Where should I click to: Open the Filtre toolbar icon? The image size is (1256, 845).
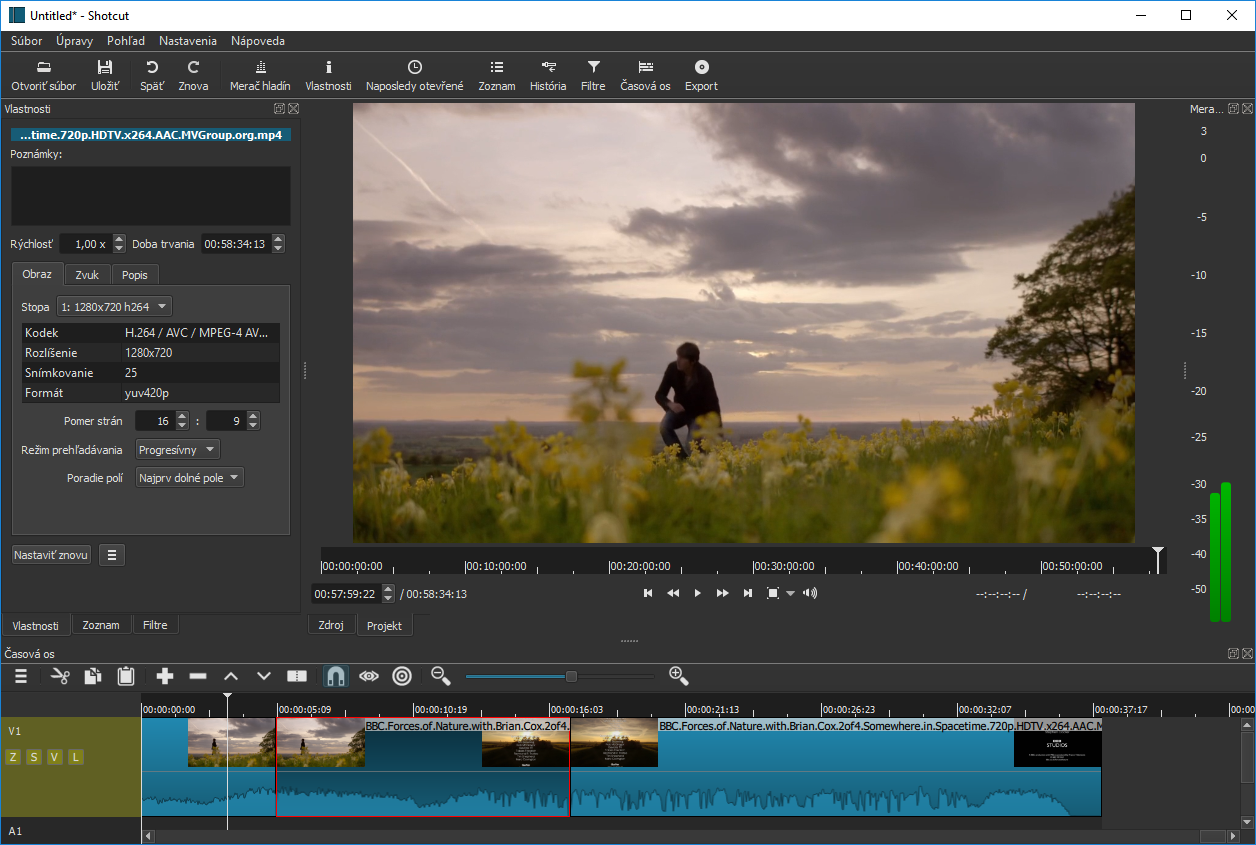click(593, 75)
